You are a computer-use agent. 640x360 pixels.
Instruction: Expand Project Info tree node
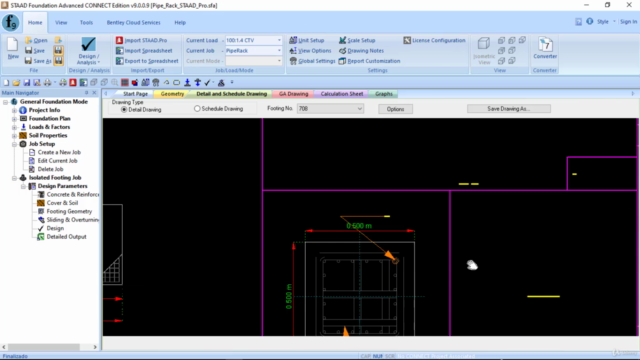point(14,110)
